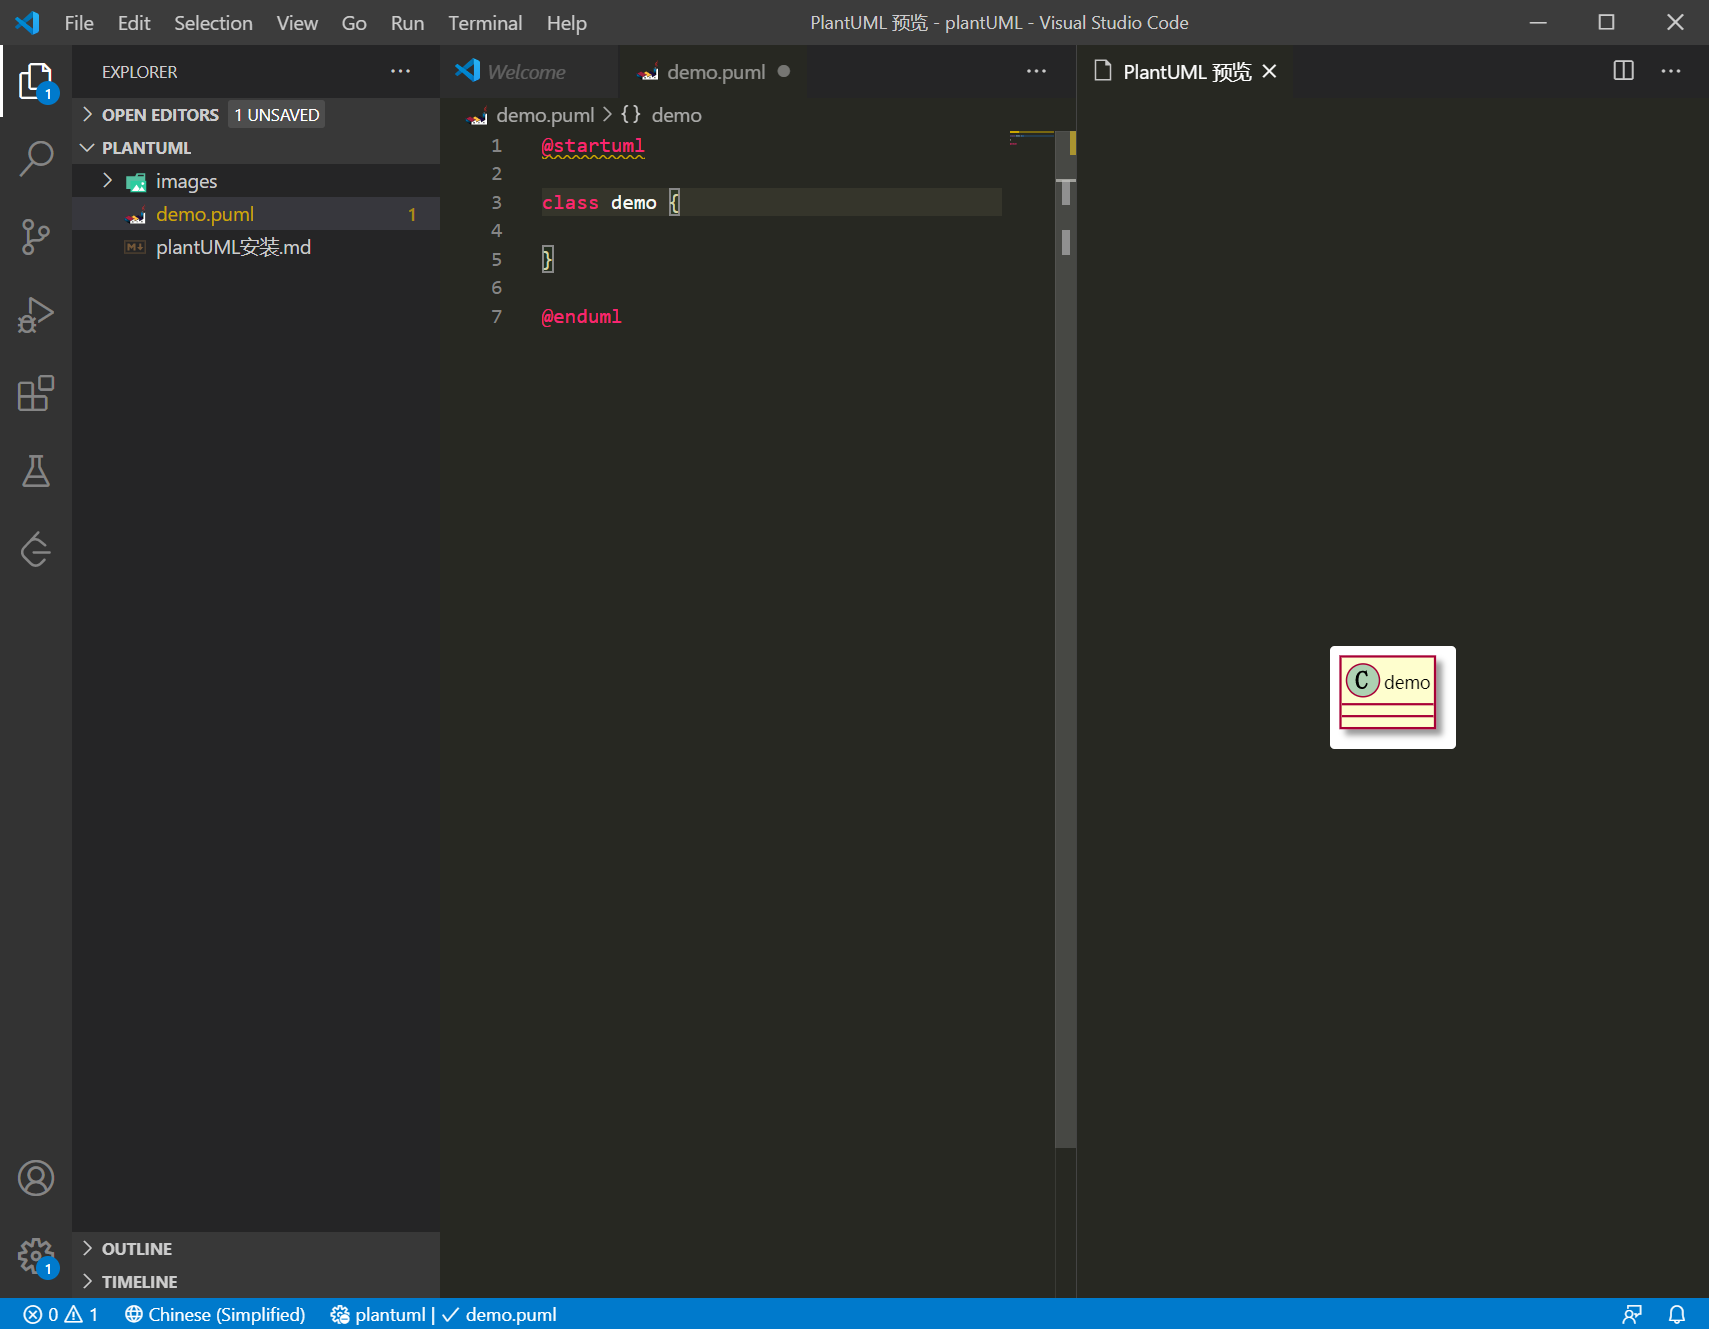Click the editor minimap
Screen dimensions: 1709x1329
tap(1031, 139)
